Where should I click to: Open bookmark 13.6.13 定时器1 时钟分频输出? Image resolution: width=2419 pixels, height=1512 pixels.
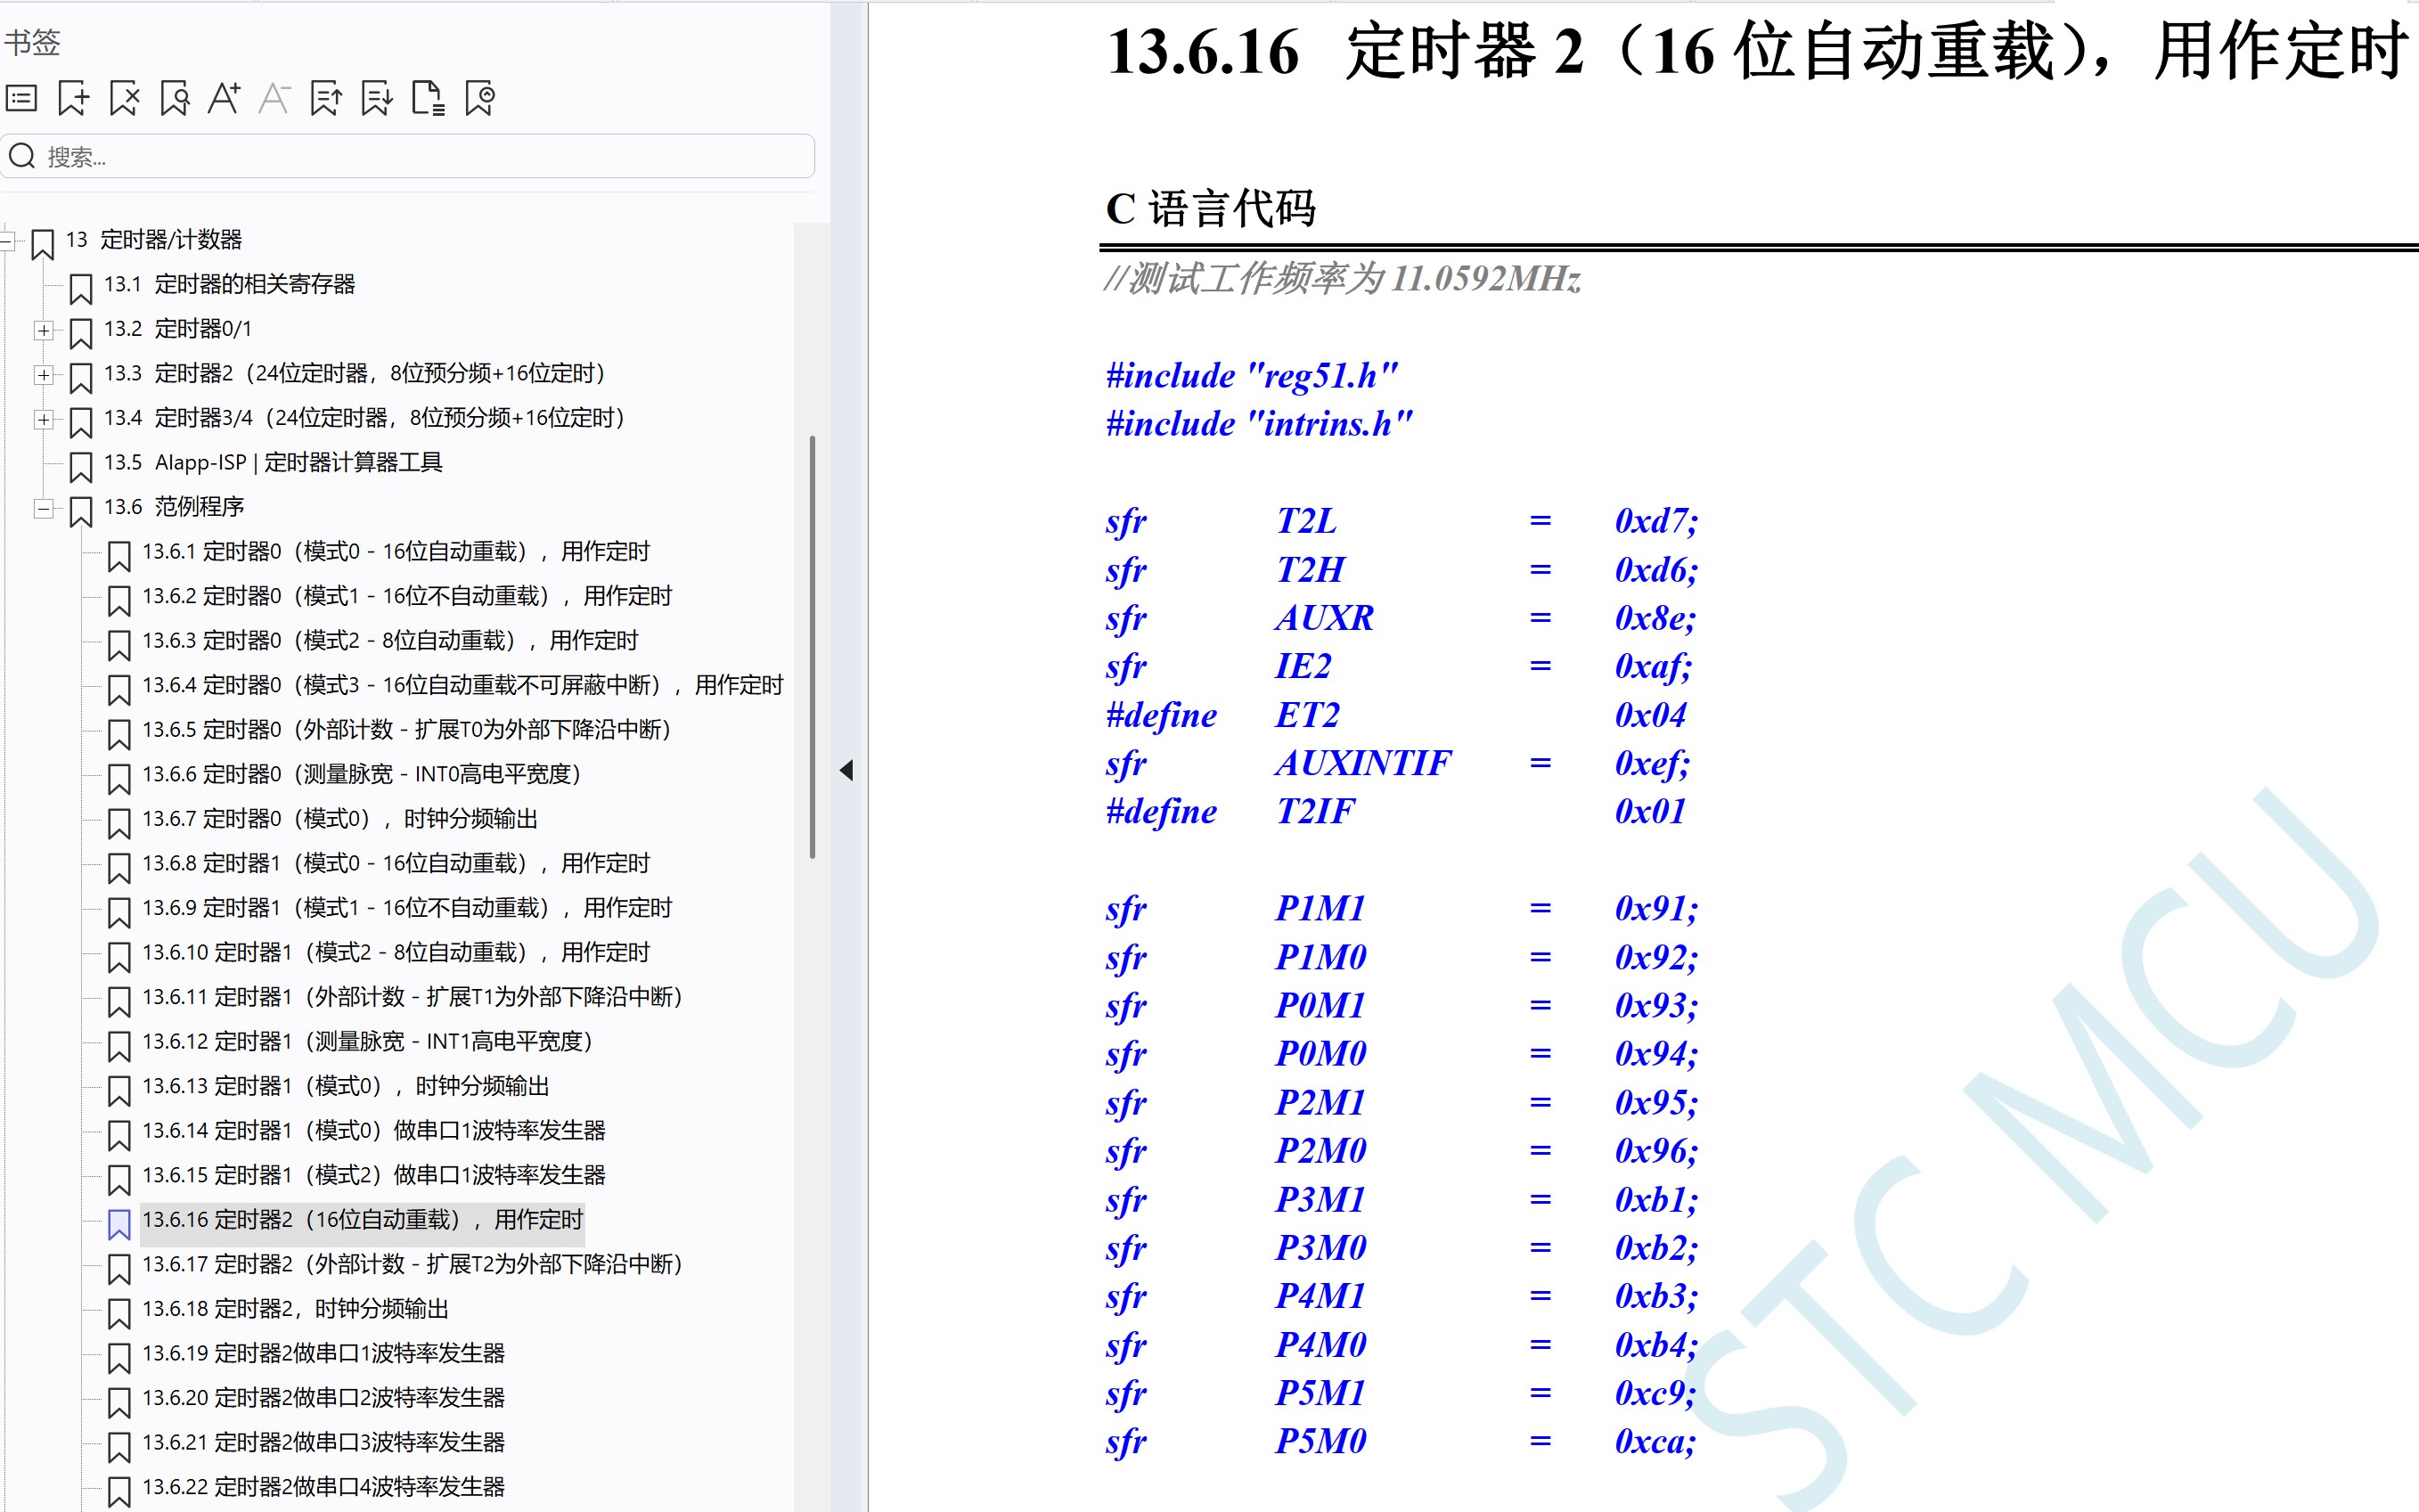click(x=346, y=1086)
